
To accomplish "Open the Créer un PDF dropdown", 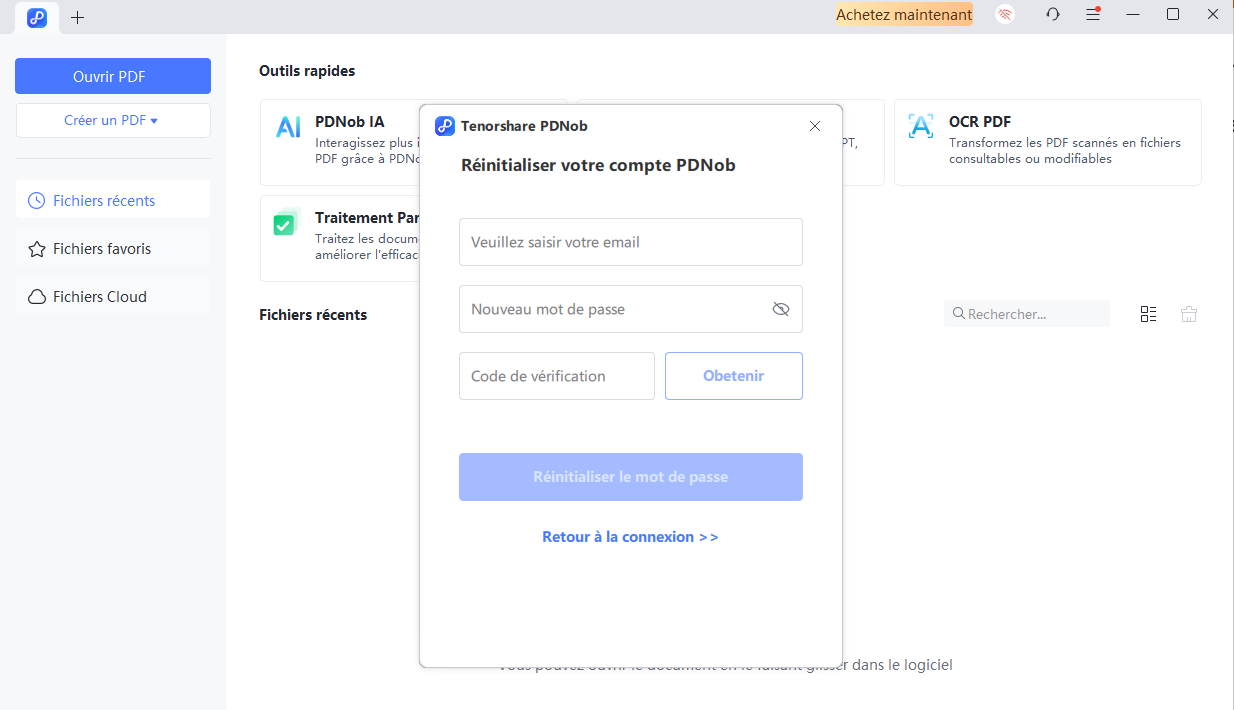I will click(112, 120).
